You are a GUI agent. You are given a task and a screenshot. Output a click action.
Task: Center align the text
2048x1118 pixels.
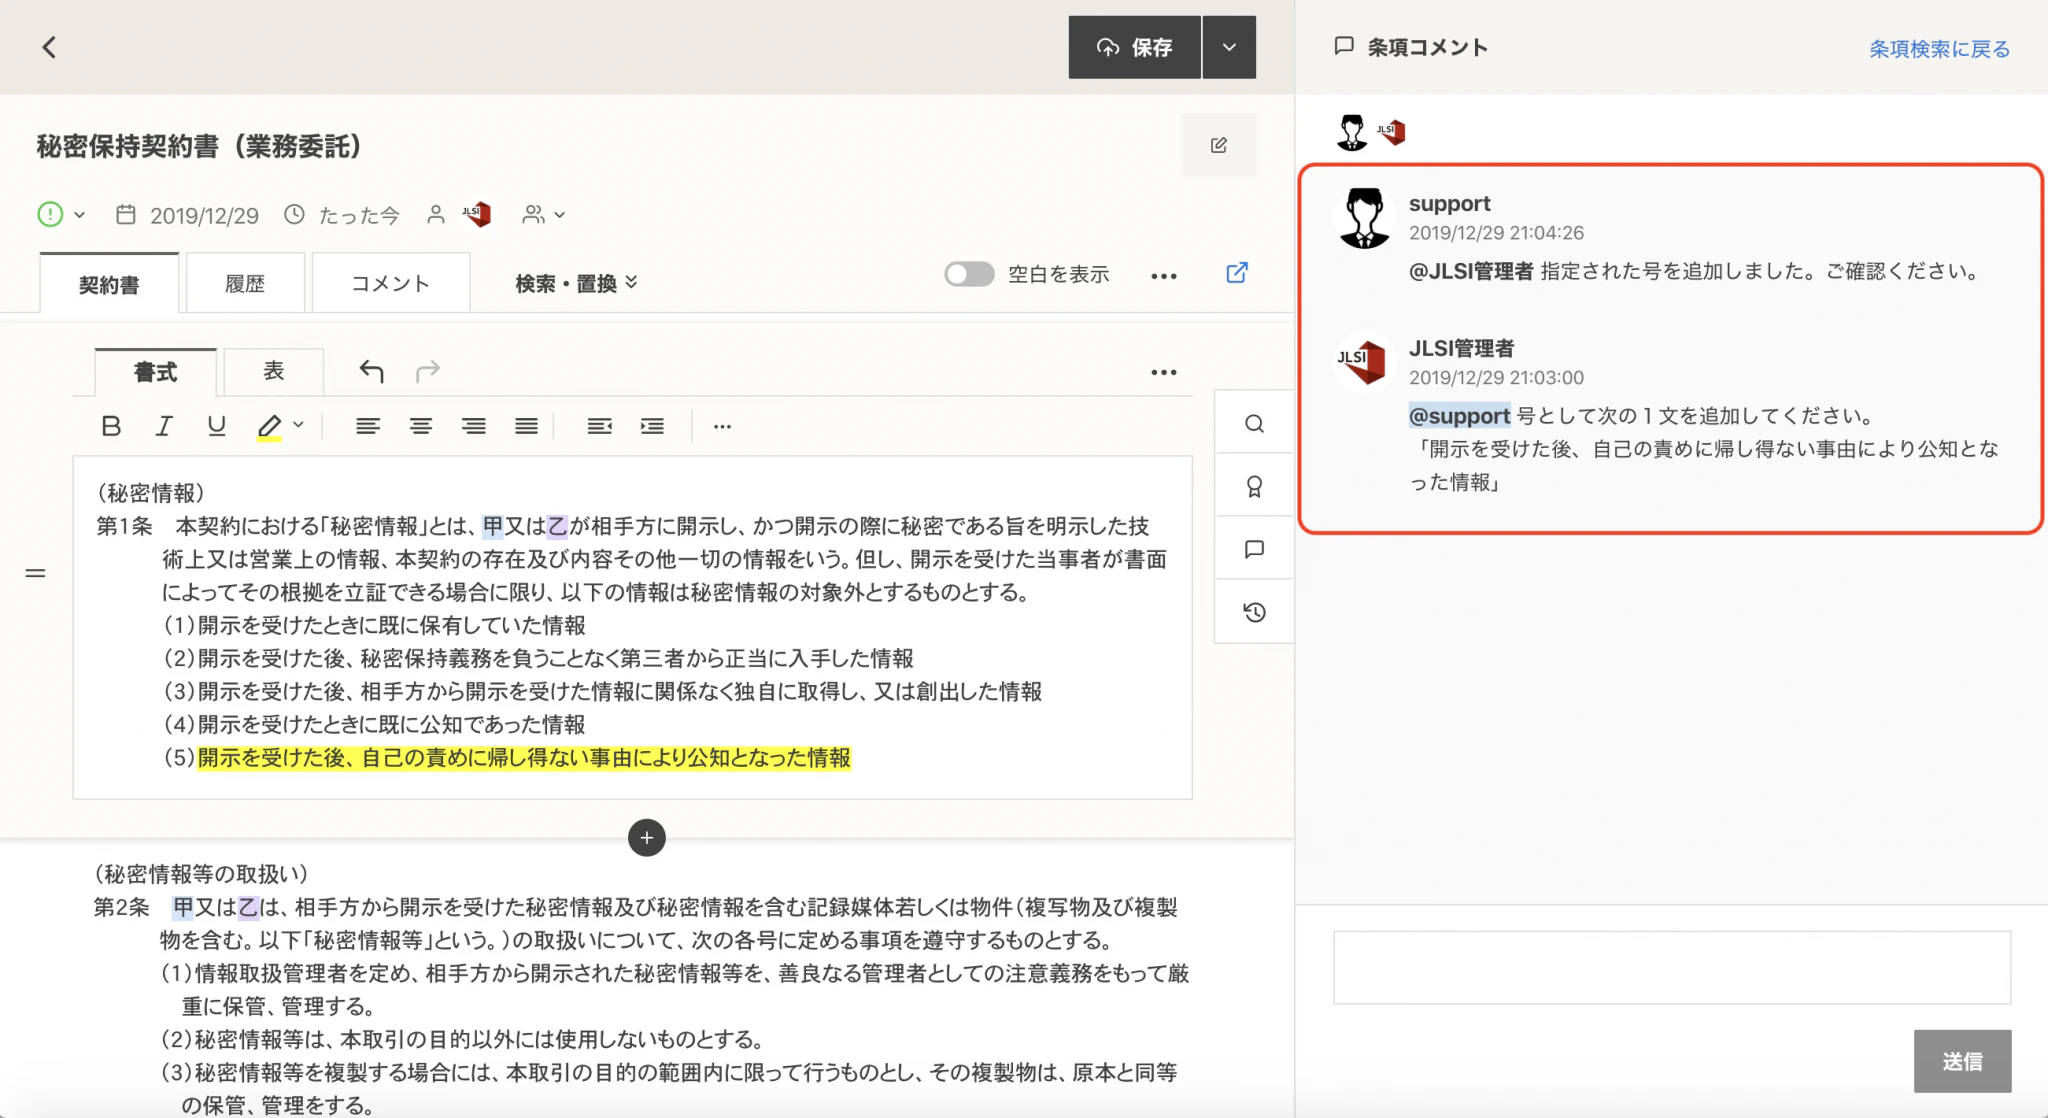tap(420, 426)
